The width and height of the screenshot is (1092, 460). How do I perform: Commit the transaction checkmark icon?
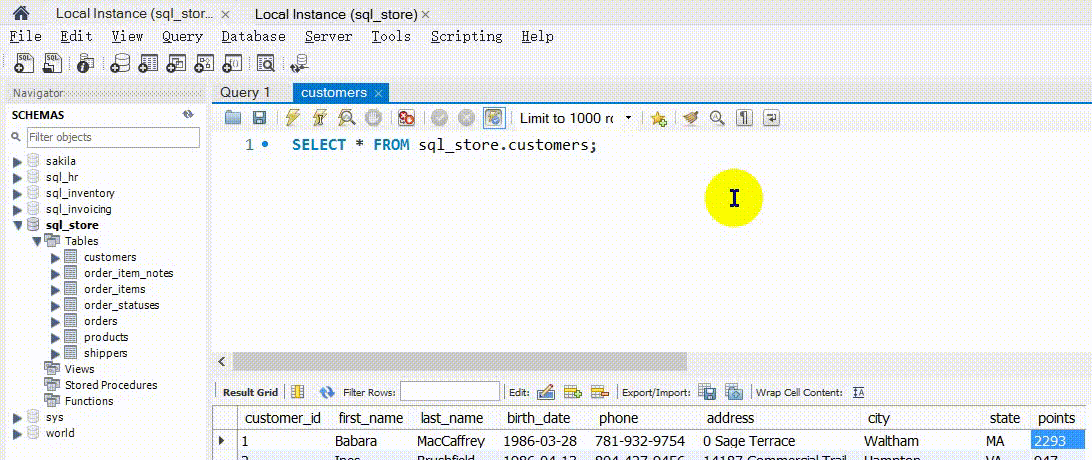[x=439, y=118]
